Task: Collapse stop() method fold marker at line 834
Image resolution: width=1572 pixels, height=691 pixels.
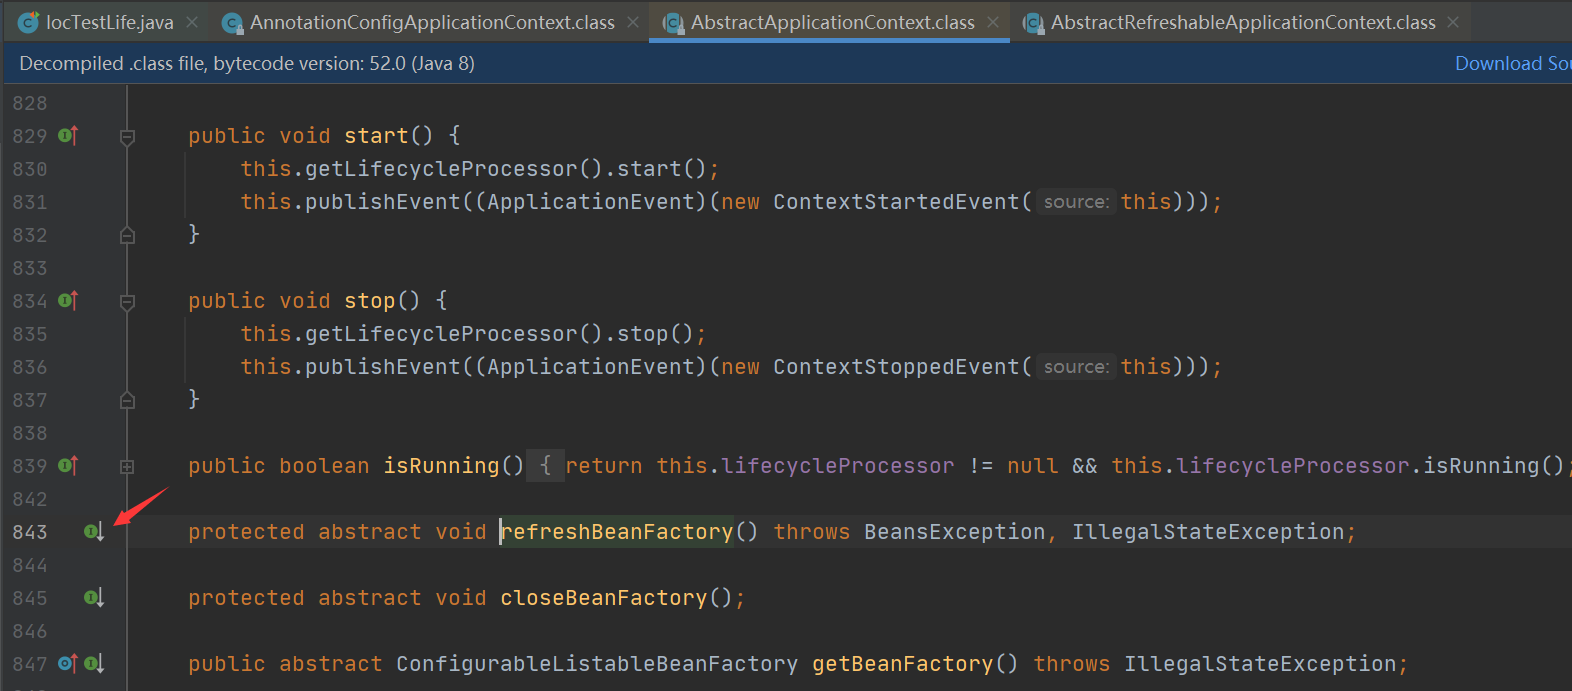Action: coord(127,301)
